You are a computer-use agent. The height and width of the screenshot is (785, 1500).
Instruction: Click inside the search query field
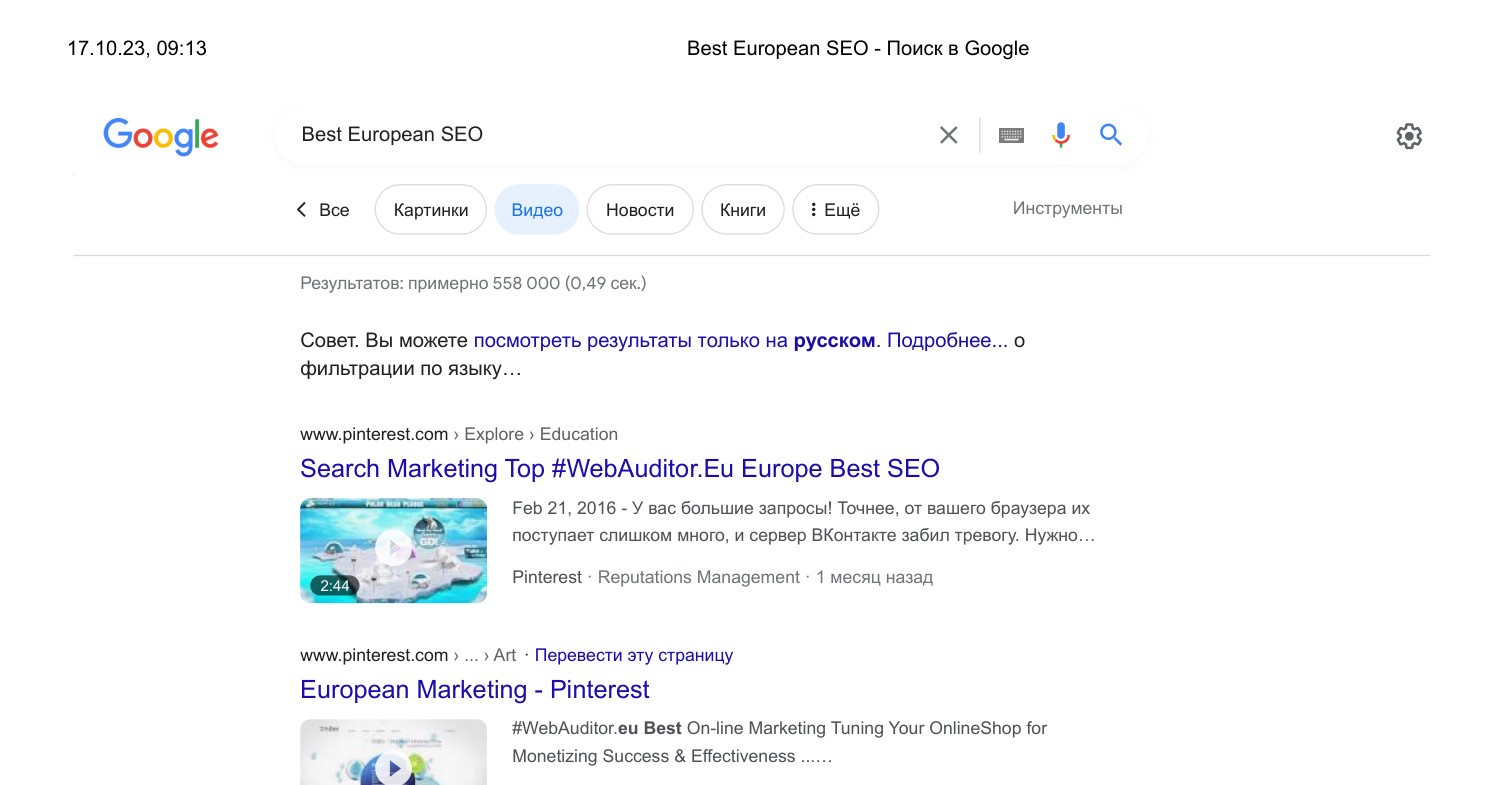click(600, 134)
